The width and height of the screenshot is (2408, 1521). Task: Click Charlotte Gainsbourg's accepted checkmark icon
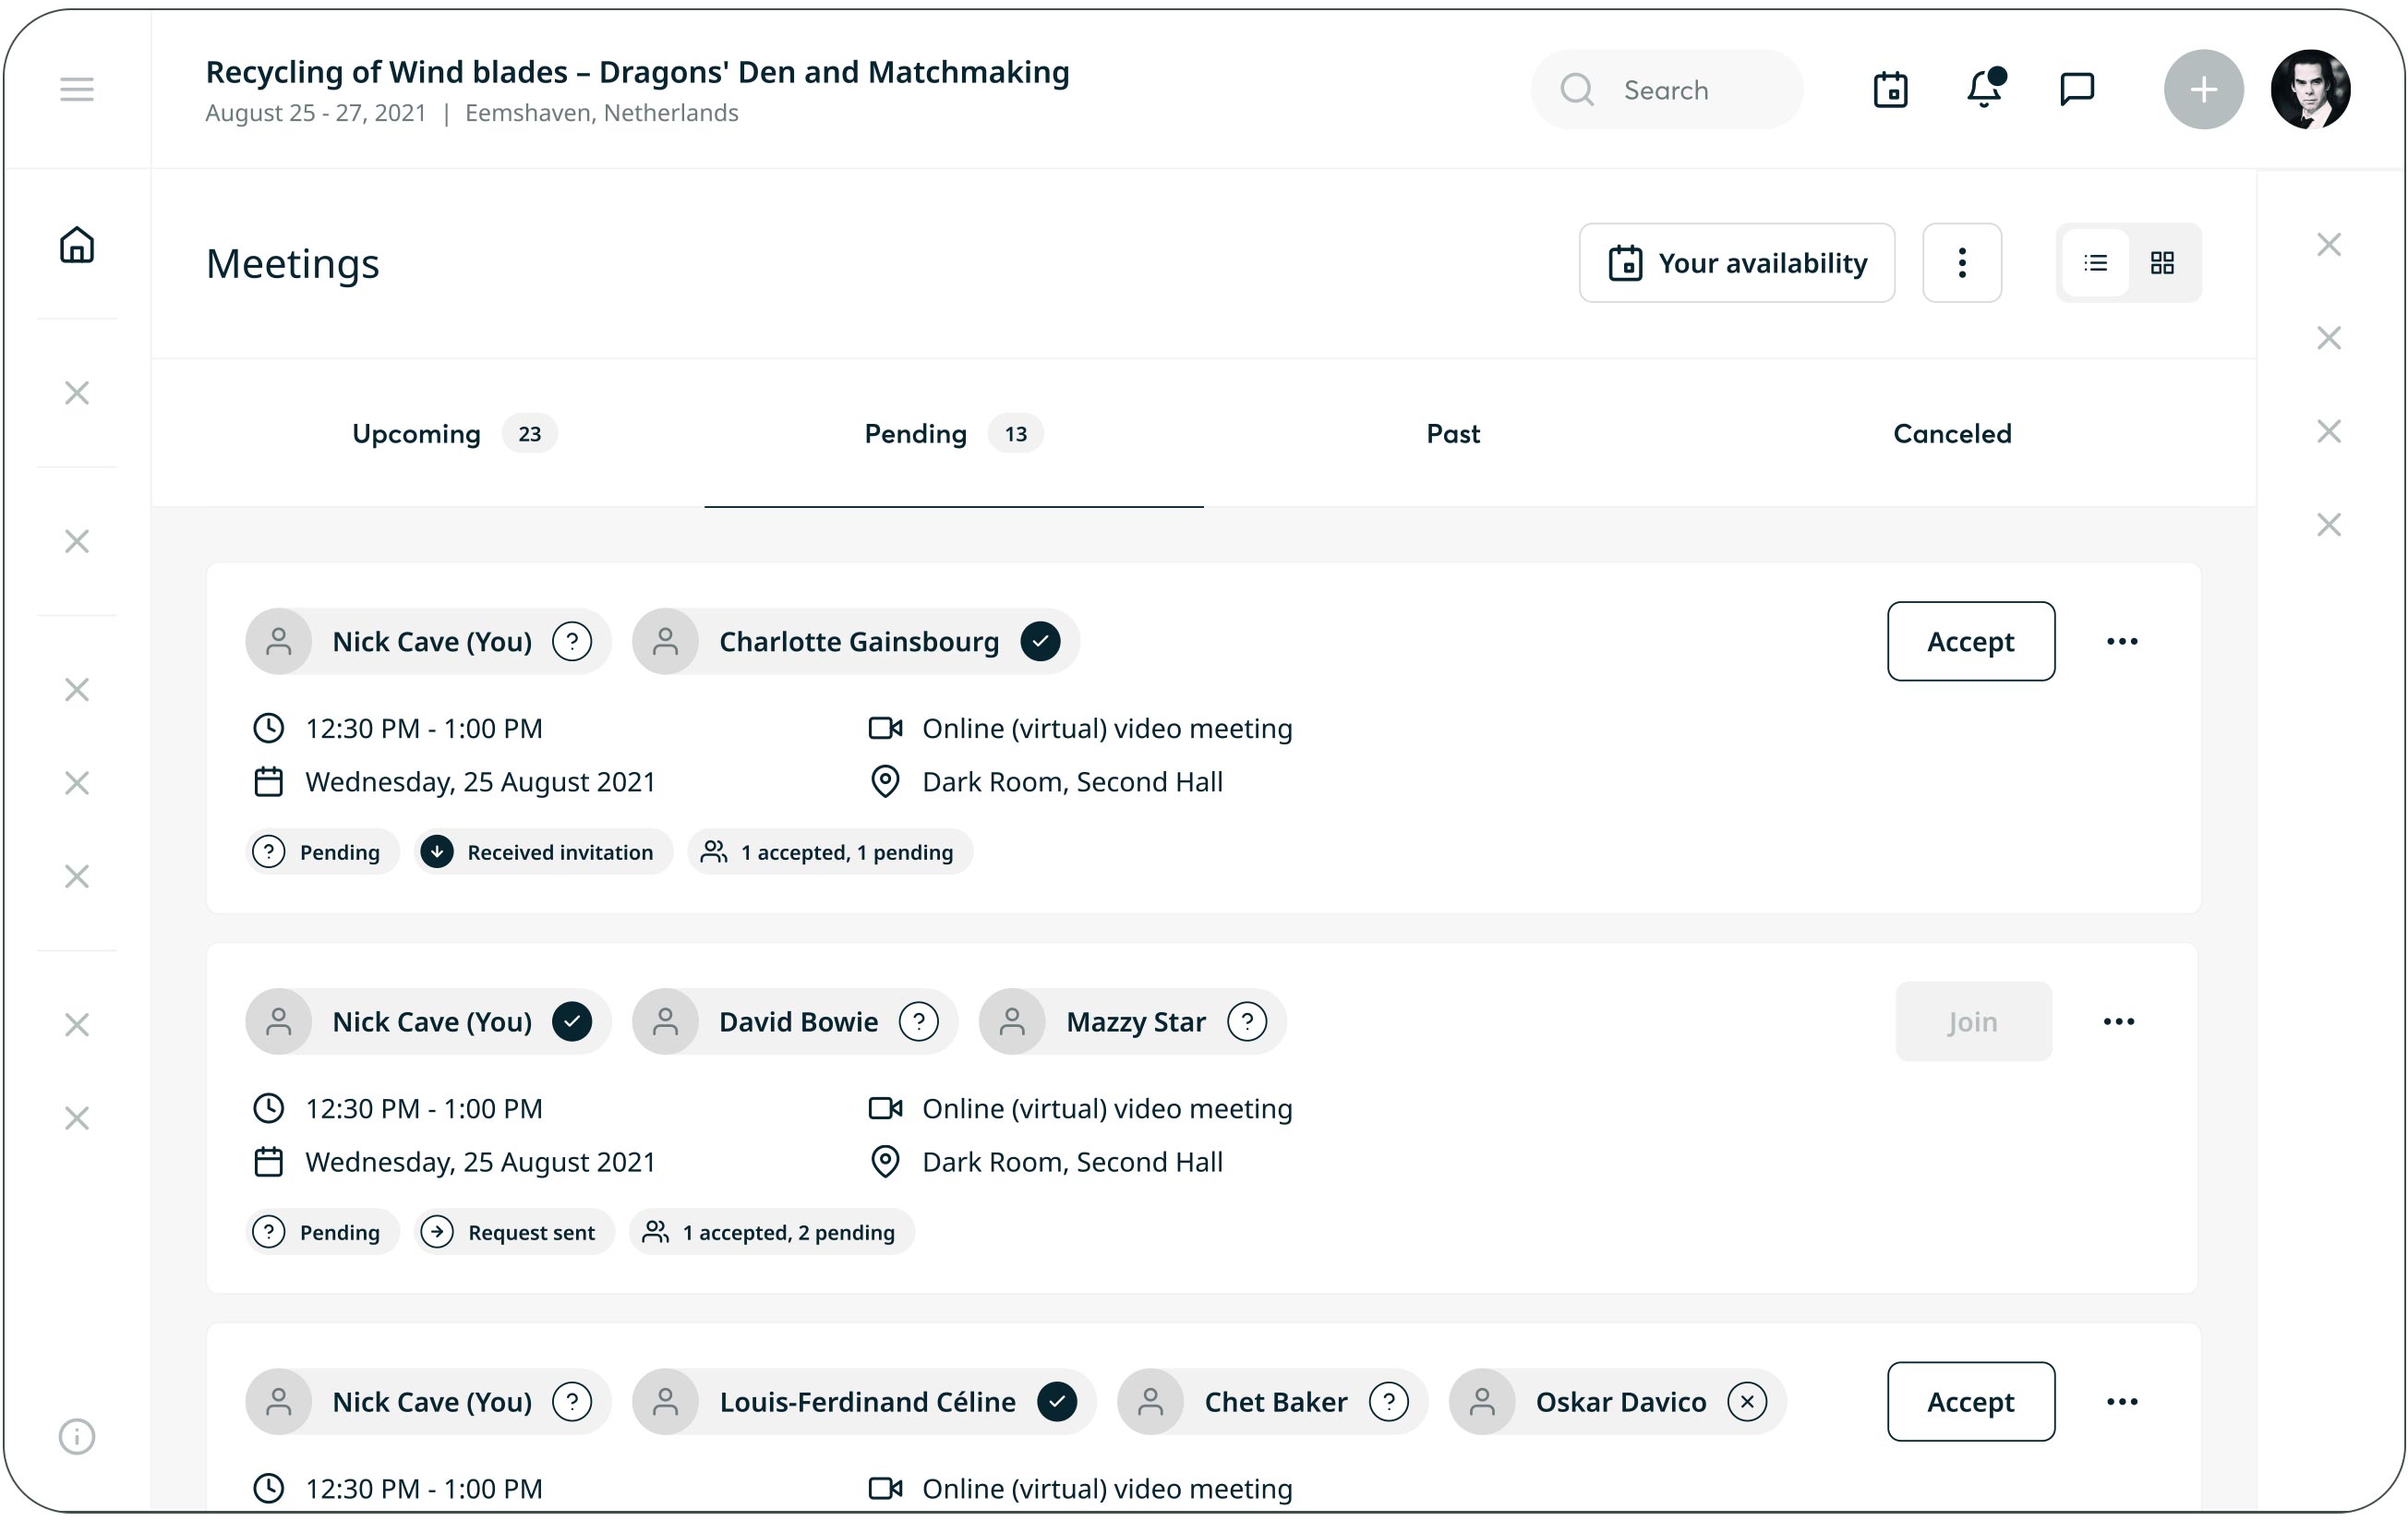coord(1040,641)
